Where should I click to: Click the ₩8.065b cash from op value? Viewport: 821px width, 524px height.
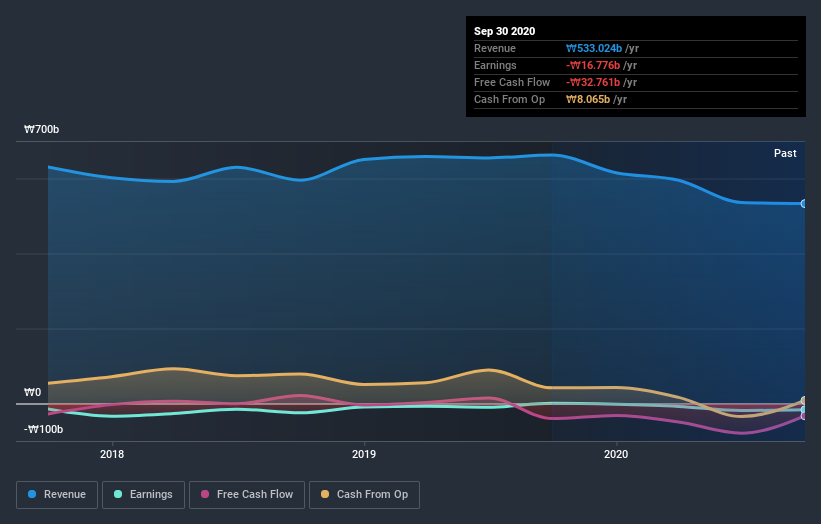[x=588, y=99]
